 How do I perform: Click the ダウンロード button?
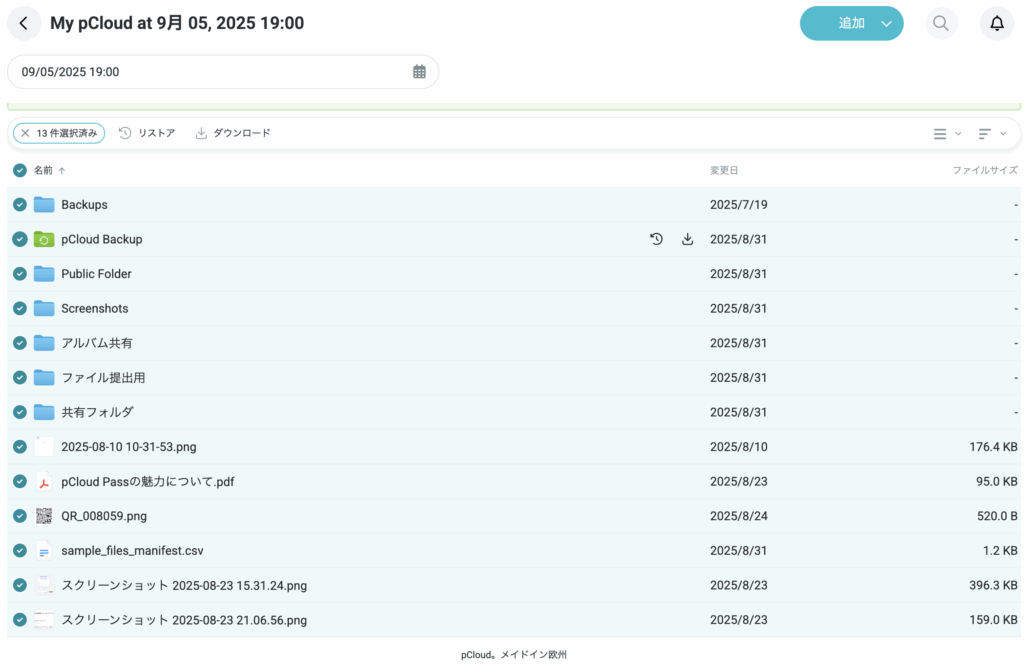[x=233, y=133]
